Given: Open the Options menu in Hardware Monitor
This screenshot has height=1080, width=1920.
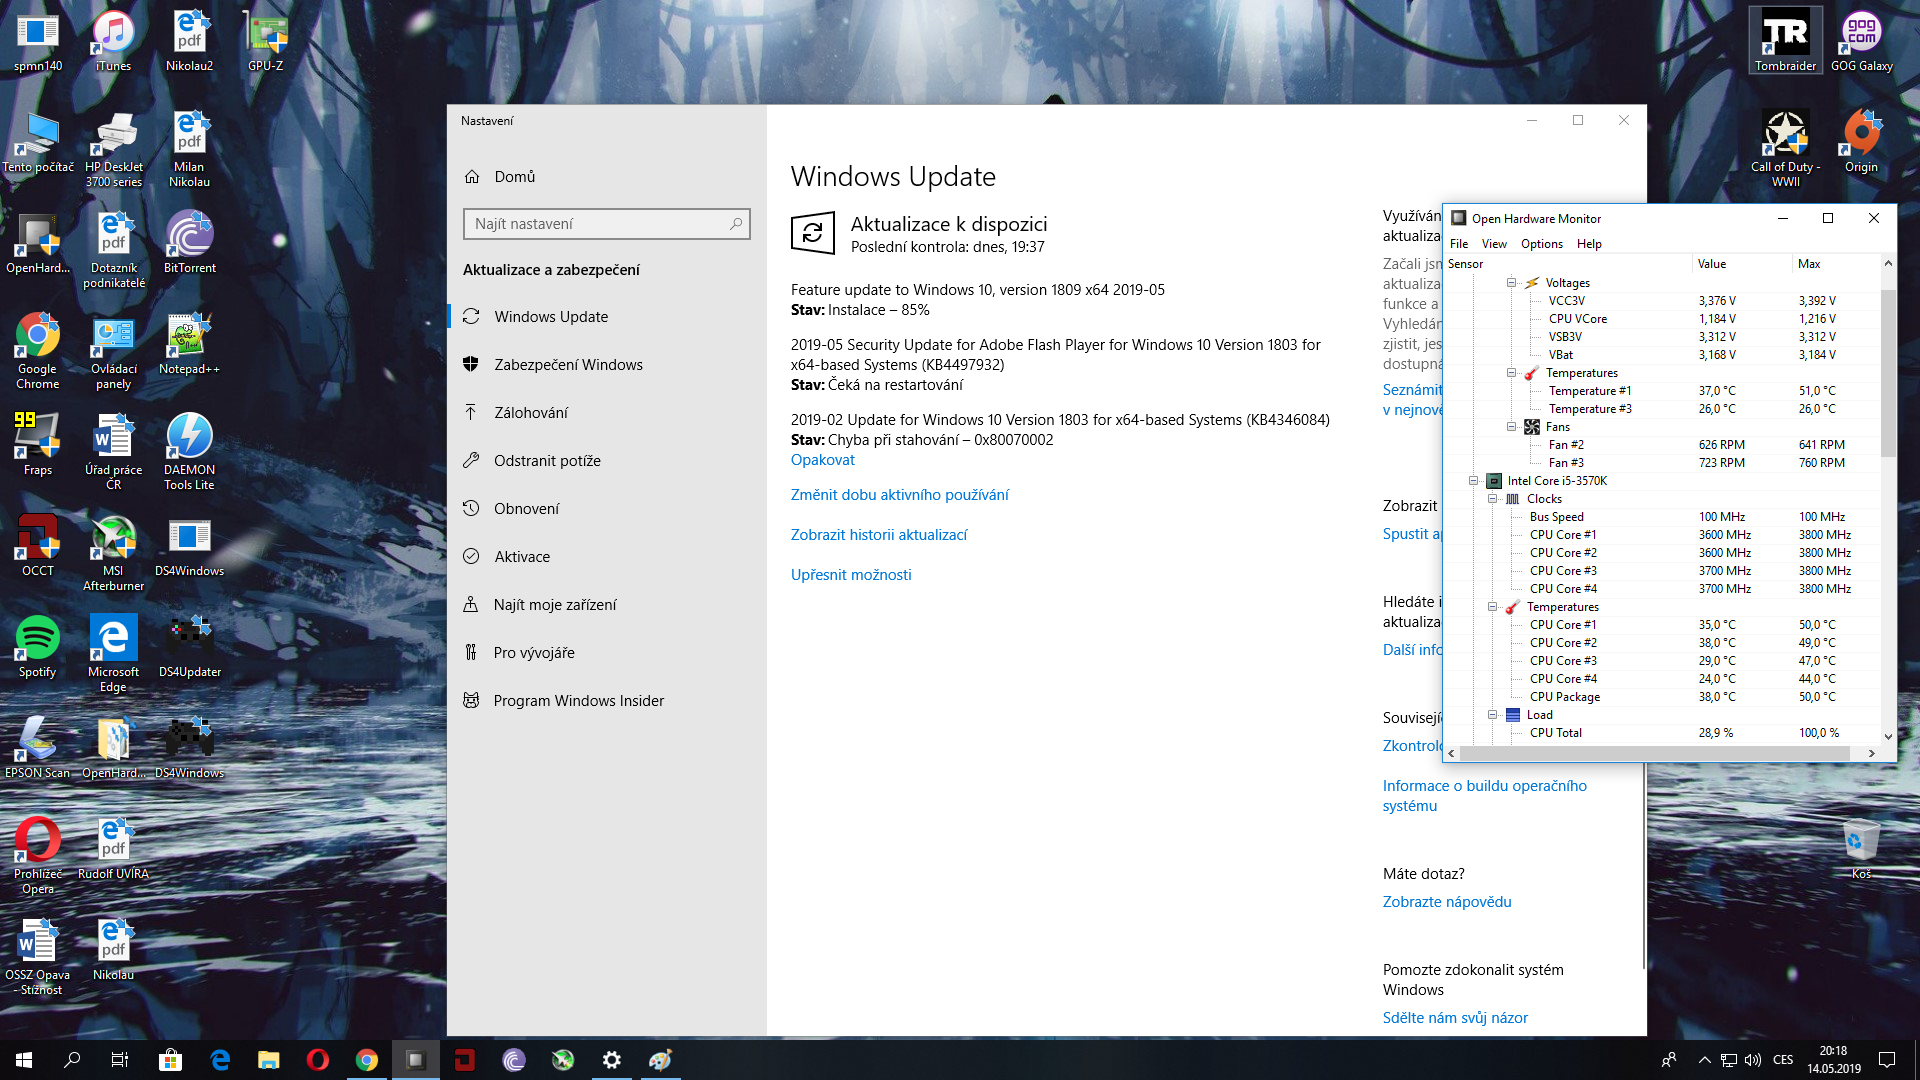Looking at the screenshot, I should point(1541,244).
